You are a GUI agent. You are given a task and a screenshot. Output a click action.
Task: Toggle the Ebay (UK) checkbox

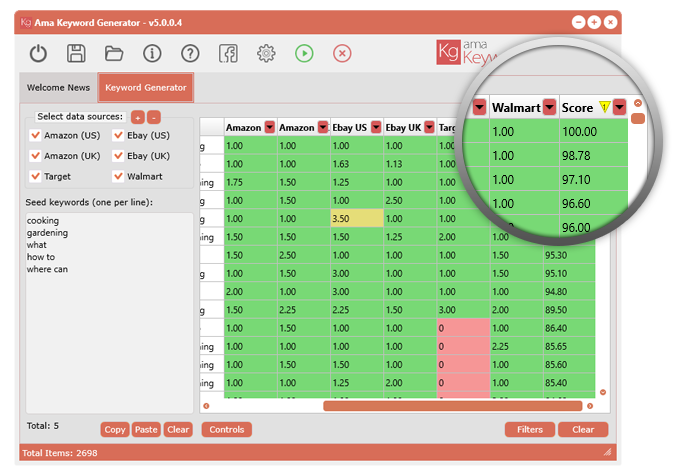tap(118, 156)
